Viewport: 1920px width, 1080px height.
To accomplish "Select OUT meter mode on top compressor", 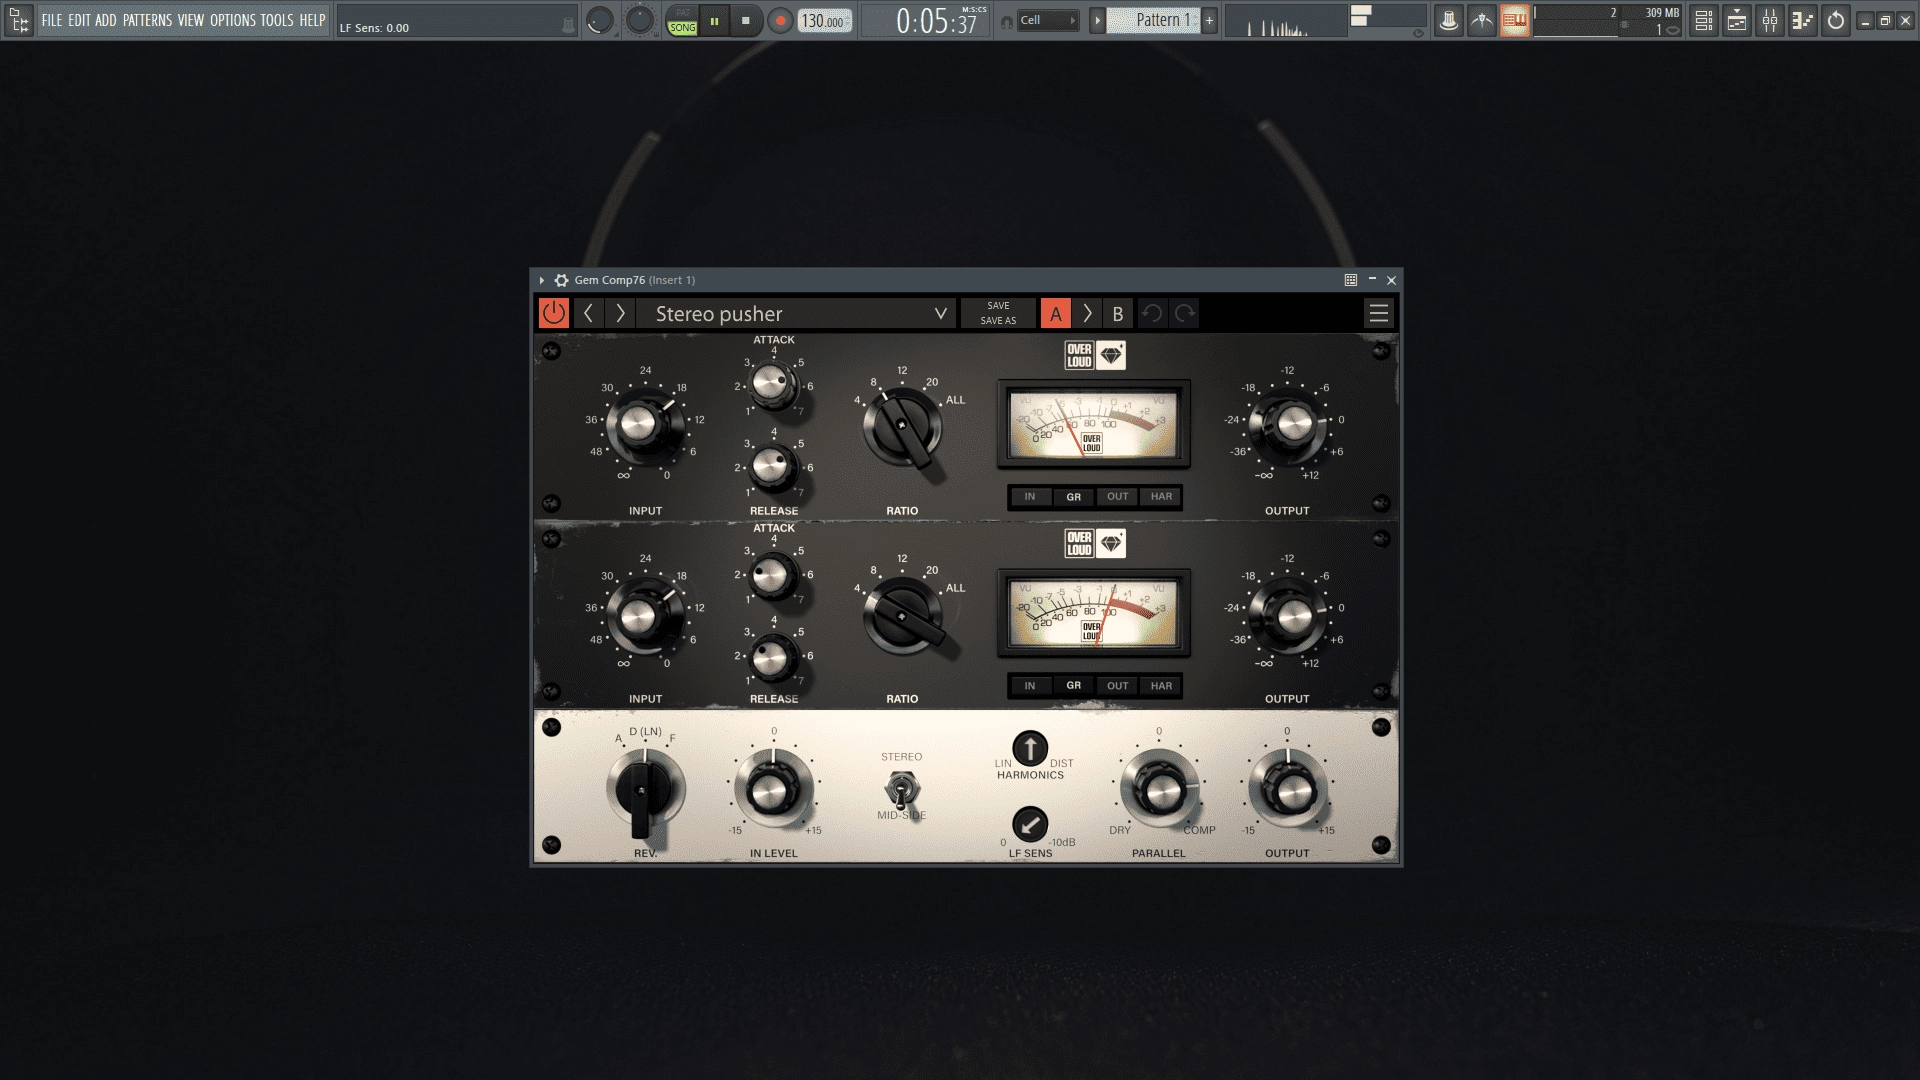I will [1117, 497].
